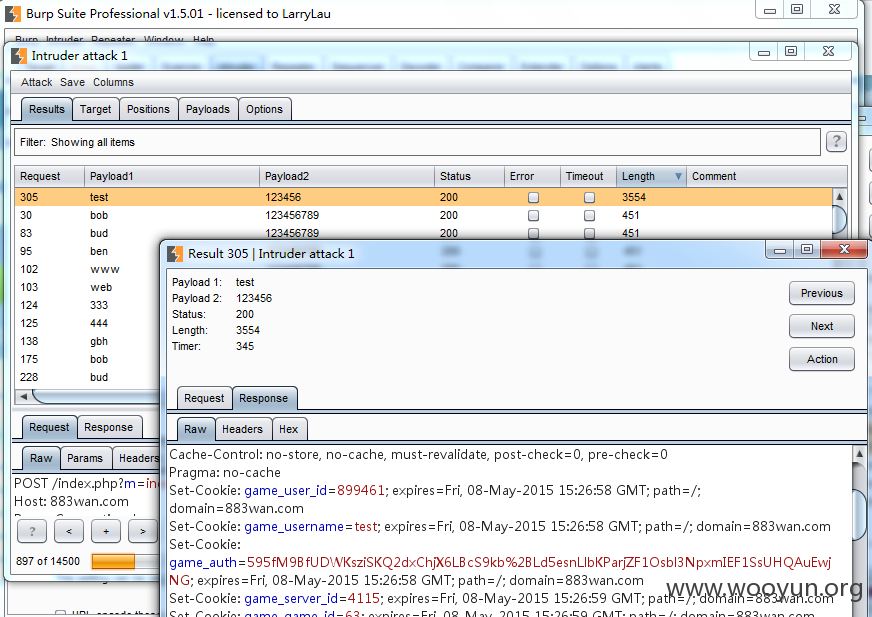Select Request tab in Intruder attack window
Image resolution: width=872 pixels, height=617 pixels.
click(x=49, y=427)
